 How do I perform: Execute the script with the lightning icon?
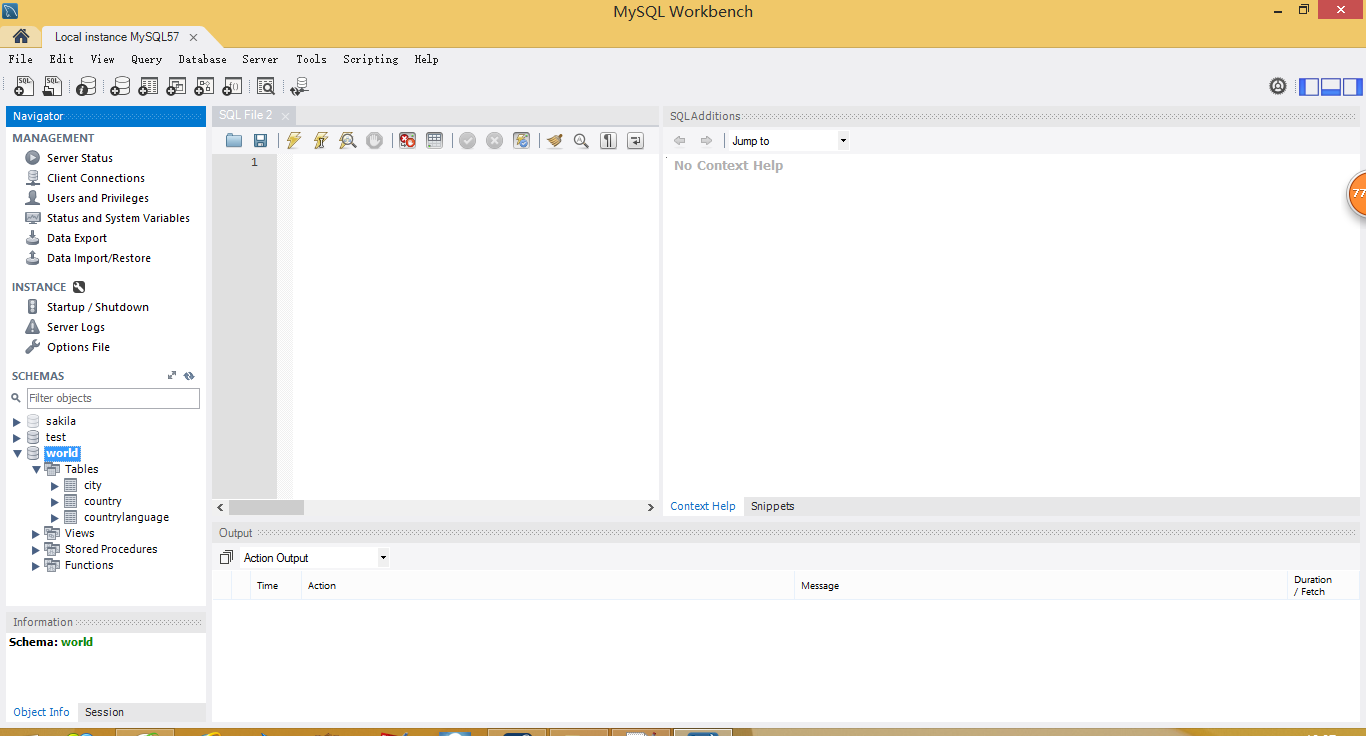pyautogui.click(x=293, y=141)
